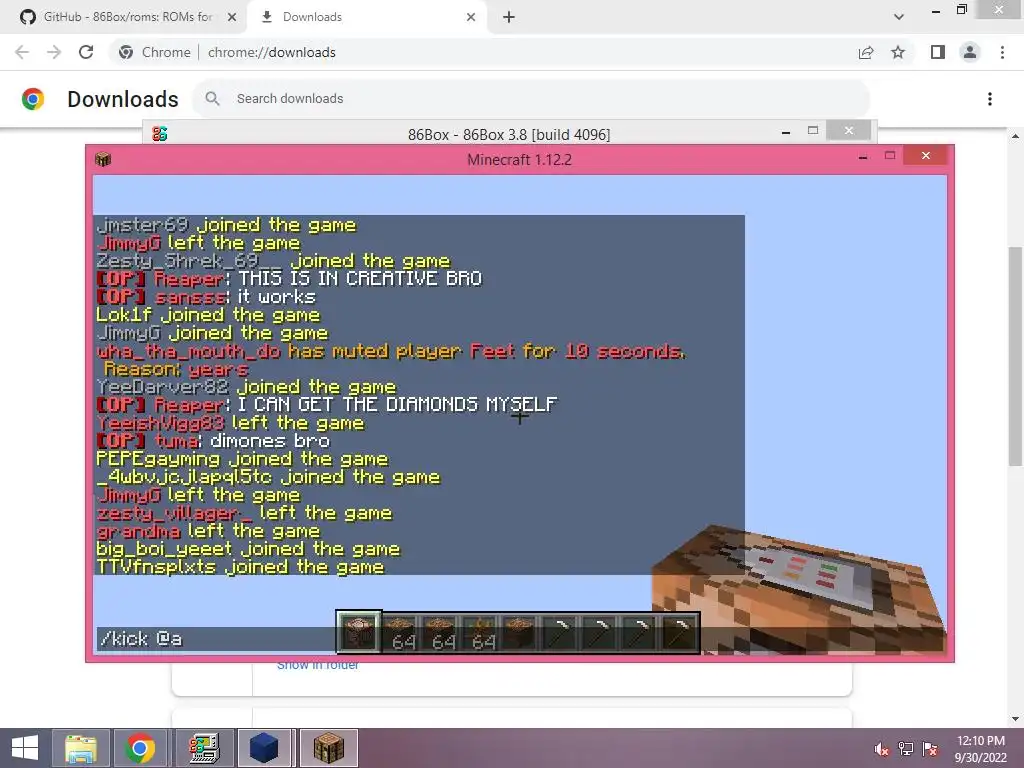
Task: Go back to the previous page
Action: [x=22, y=52]
